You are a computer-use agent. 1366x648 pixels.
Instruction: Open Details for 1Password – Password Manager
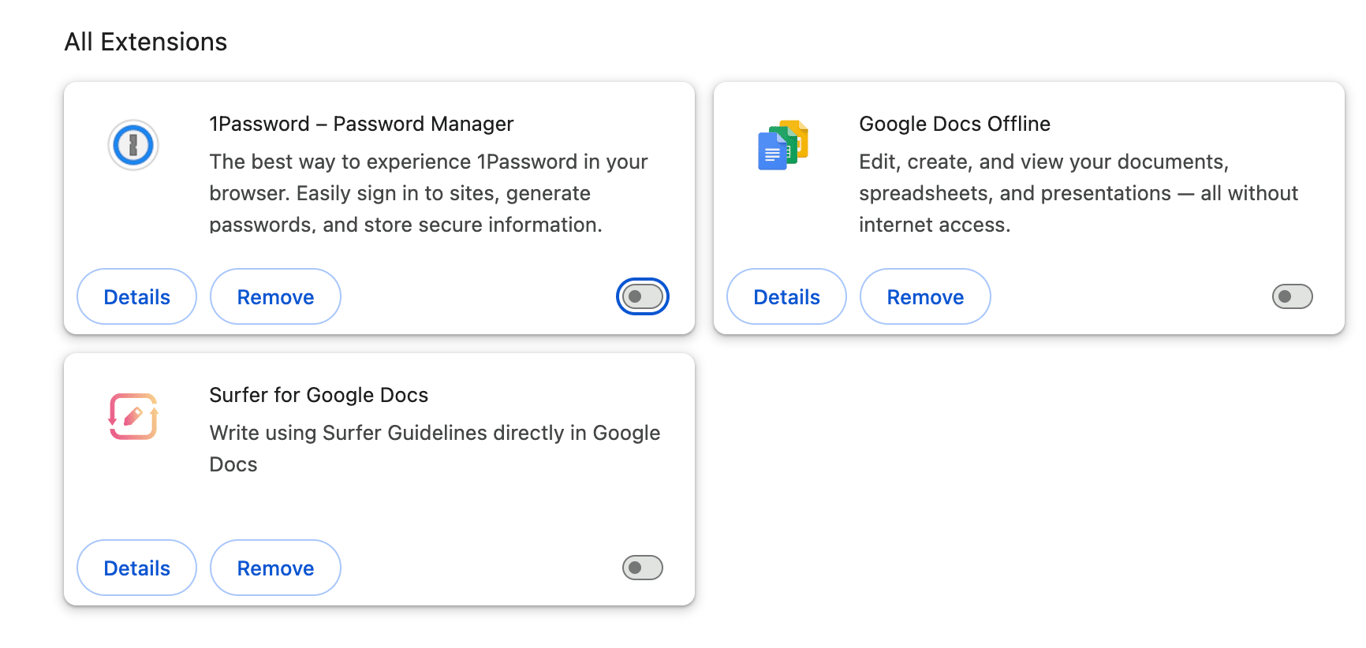coord(136,296)
